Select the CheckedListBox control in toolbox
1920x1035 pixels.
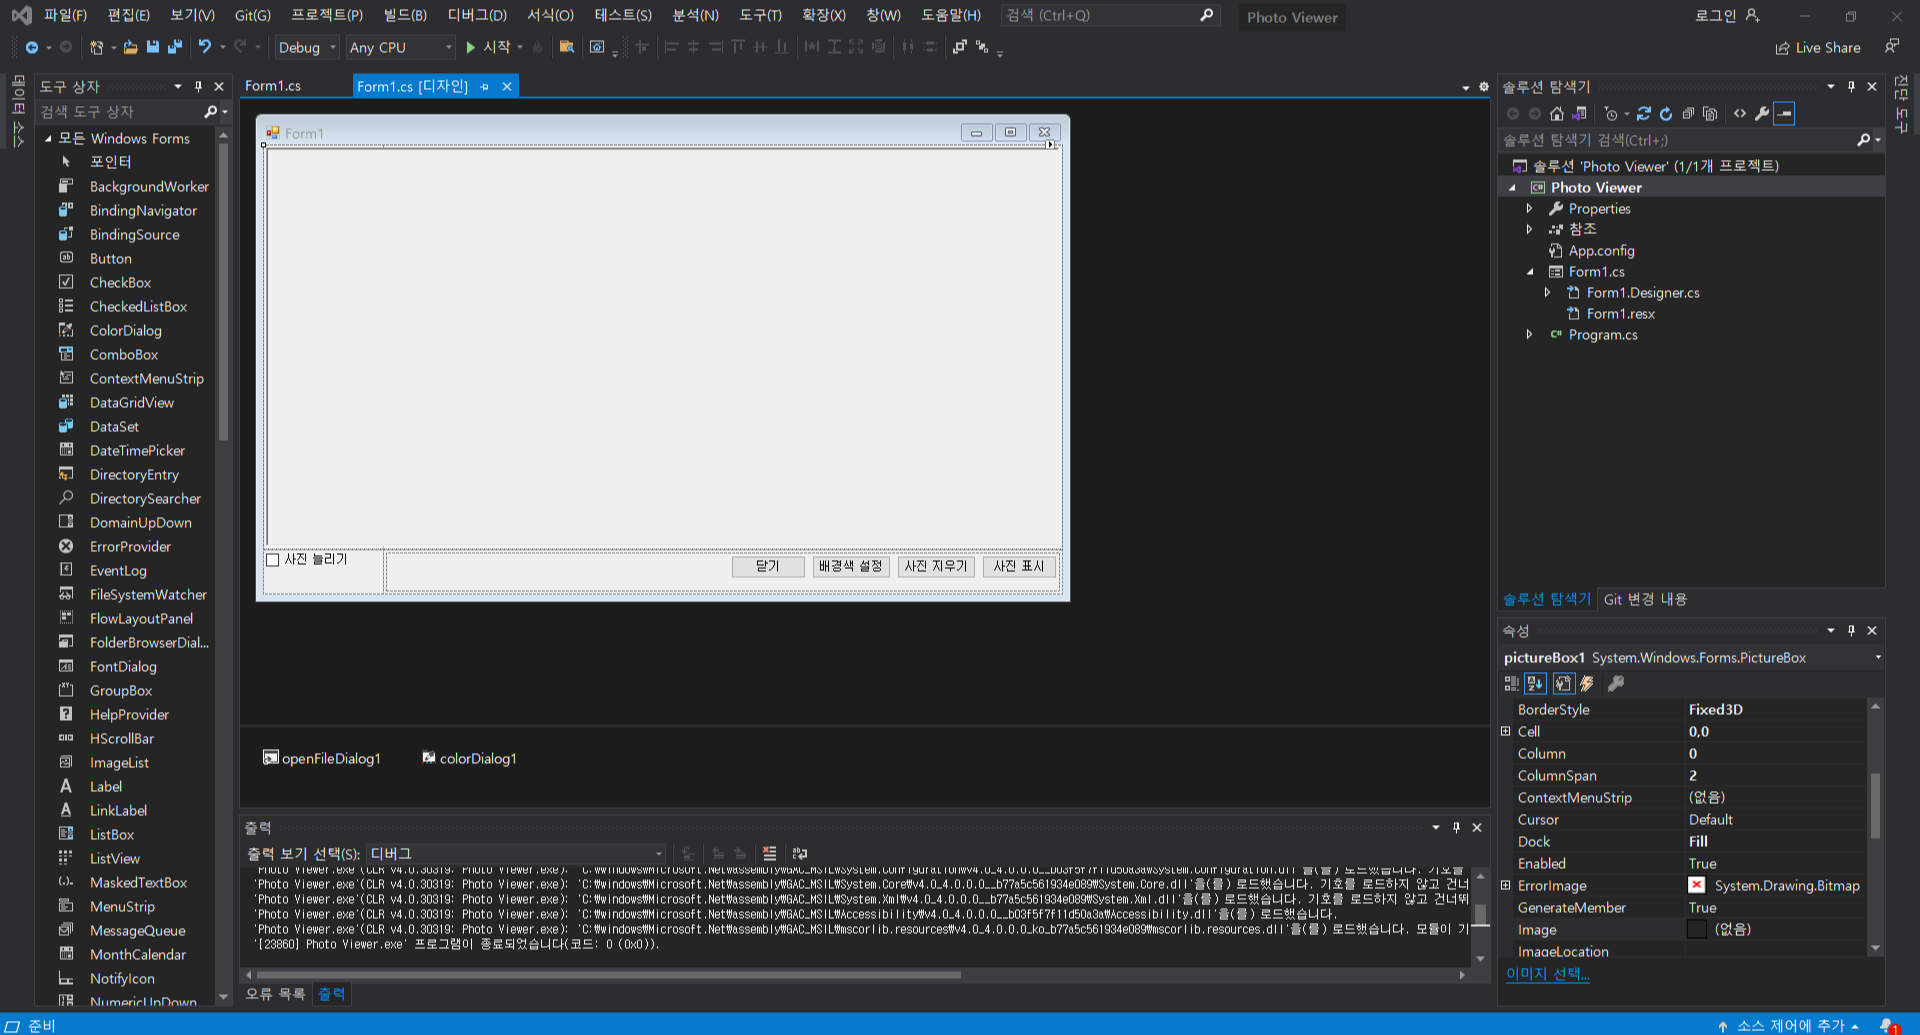[x=138, y=307]
